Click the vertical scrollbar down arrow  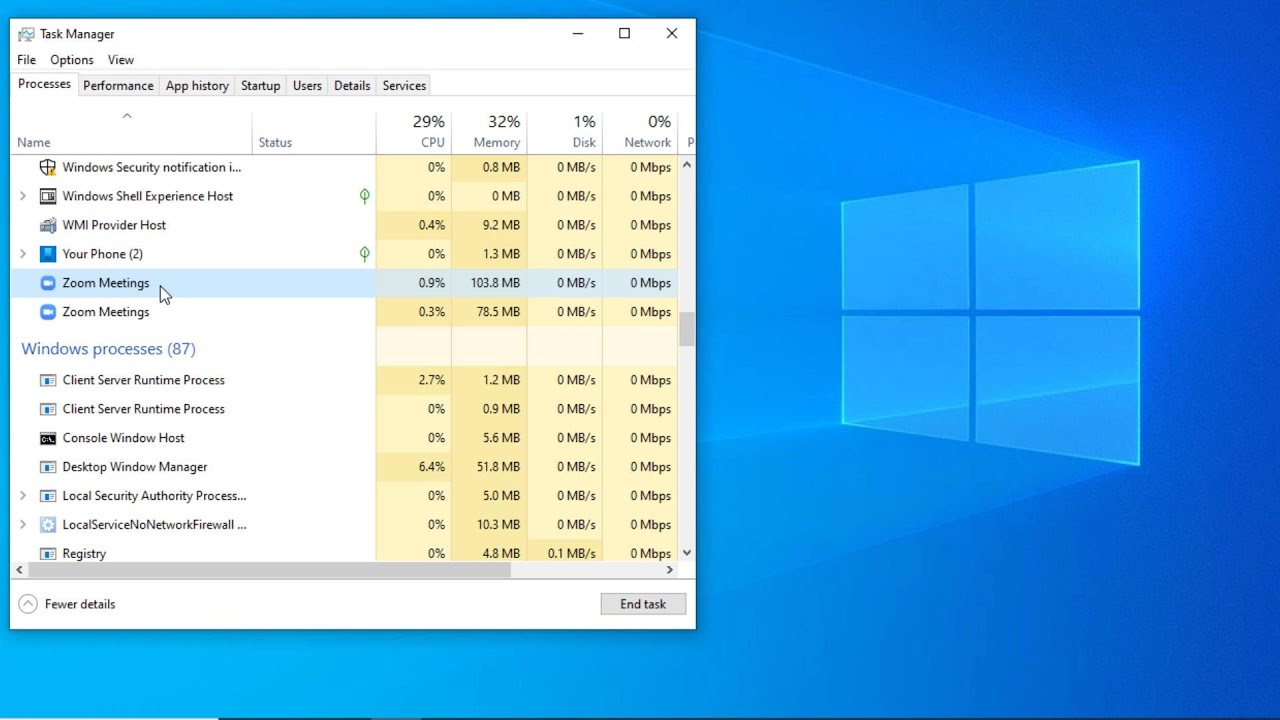(x=686, y=553)
